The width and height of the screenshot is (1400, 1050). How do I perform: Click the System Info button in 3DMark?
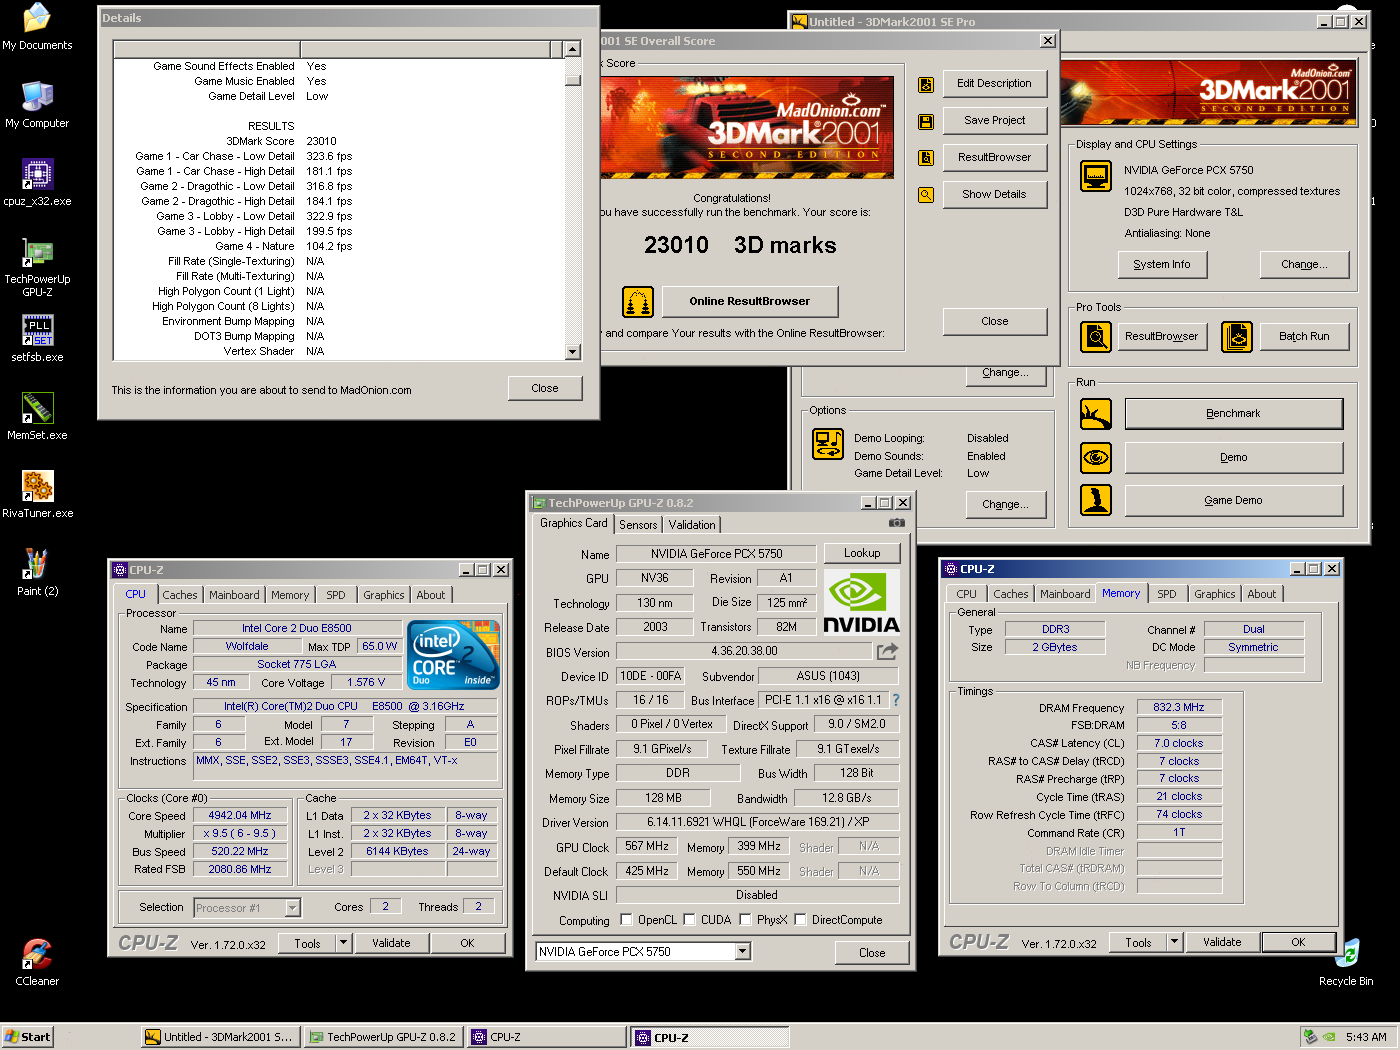tap(1162, 265)
